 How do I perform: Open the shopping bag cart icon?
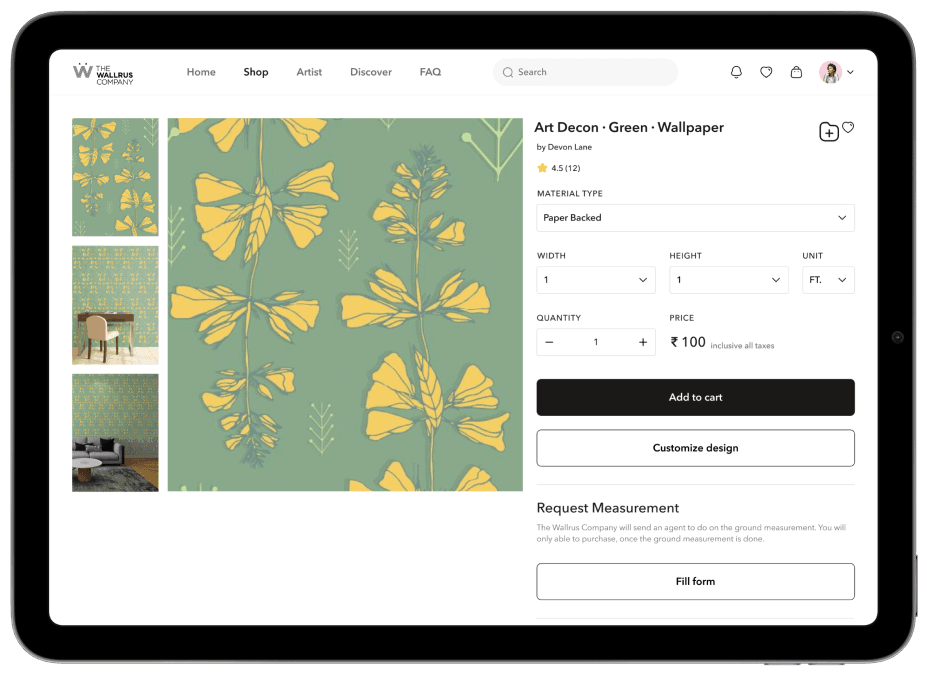pos(796,72)
